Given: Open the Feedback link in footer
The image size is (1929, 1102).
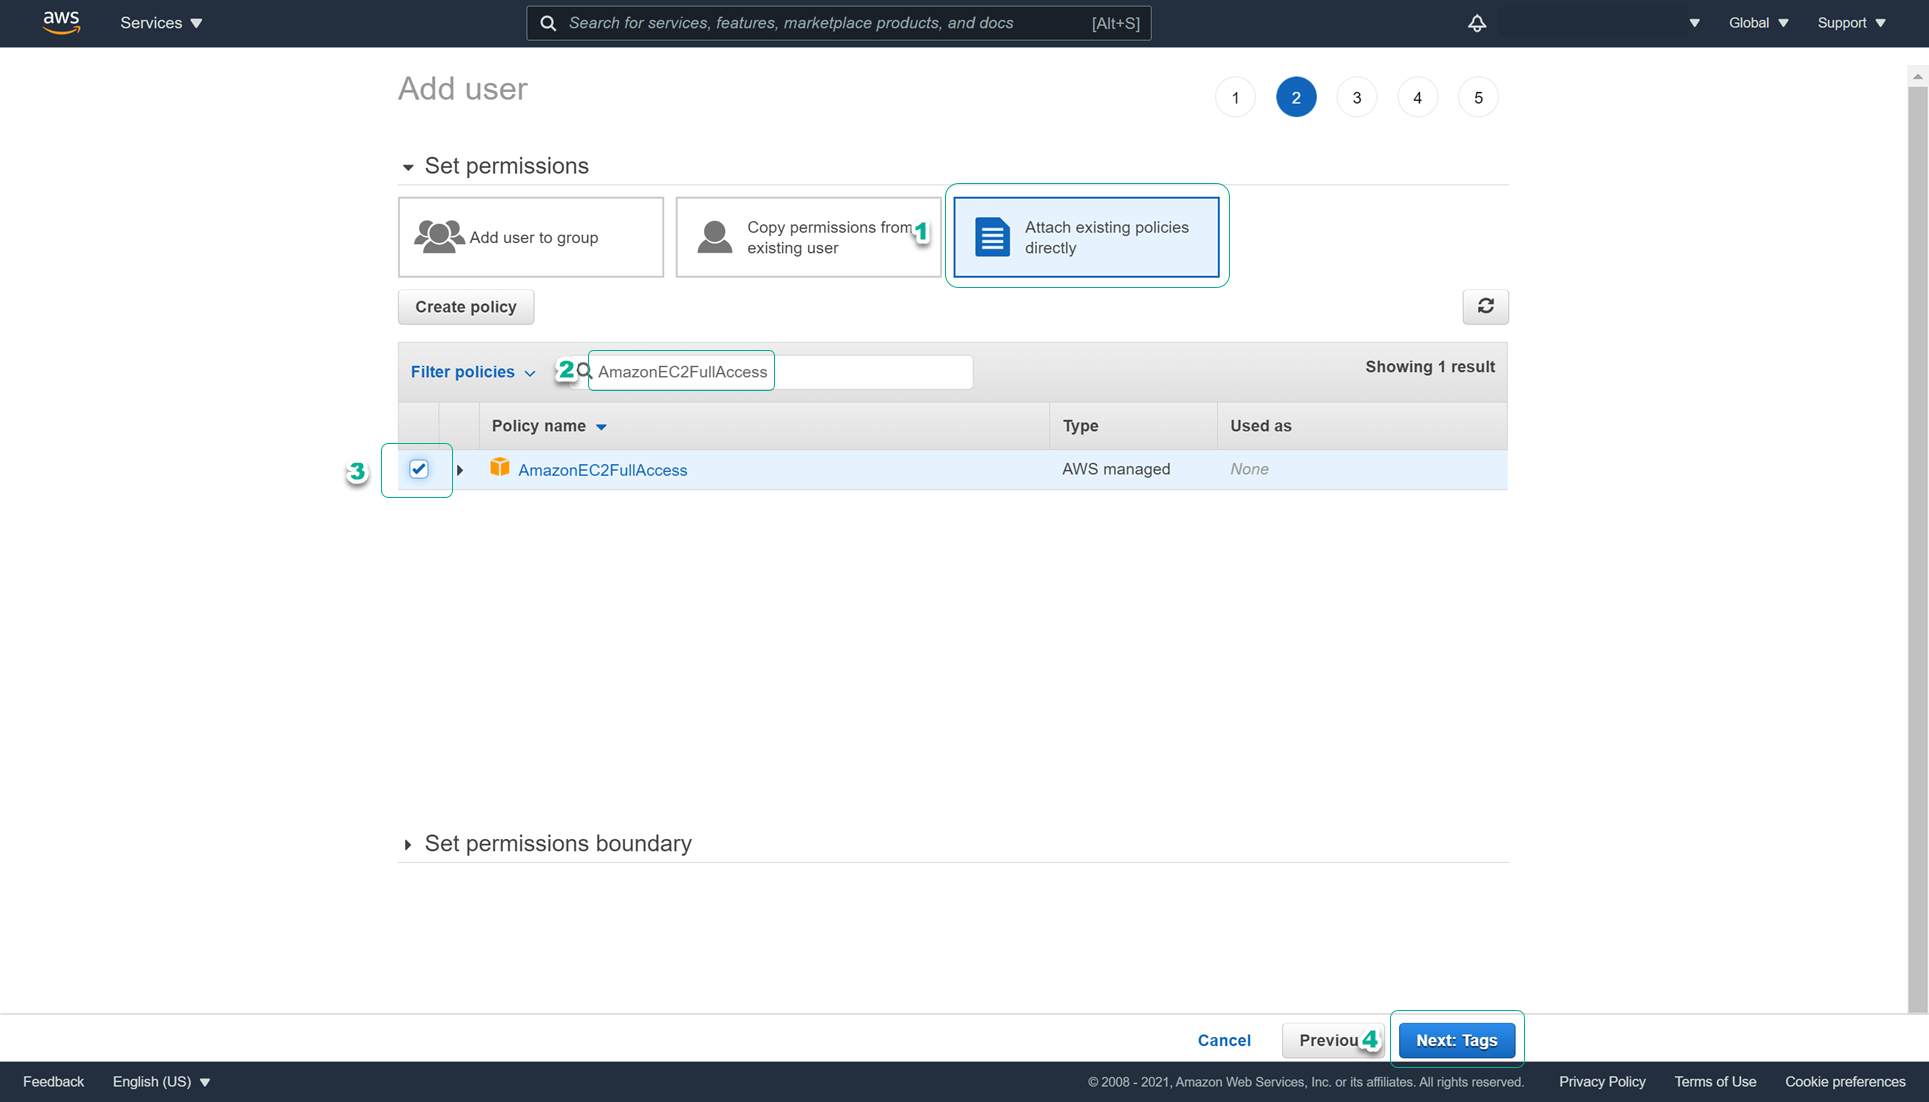Looking at the screenshot, I should pos(53,1082).
